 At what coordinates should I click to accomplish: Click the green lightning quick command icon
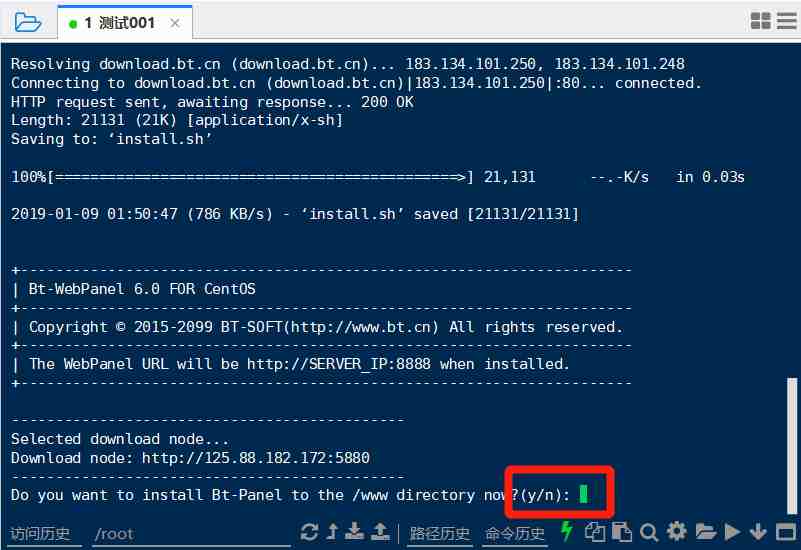coord(567,531)
